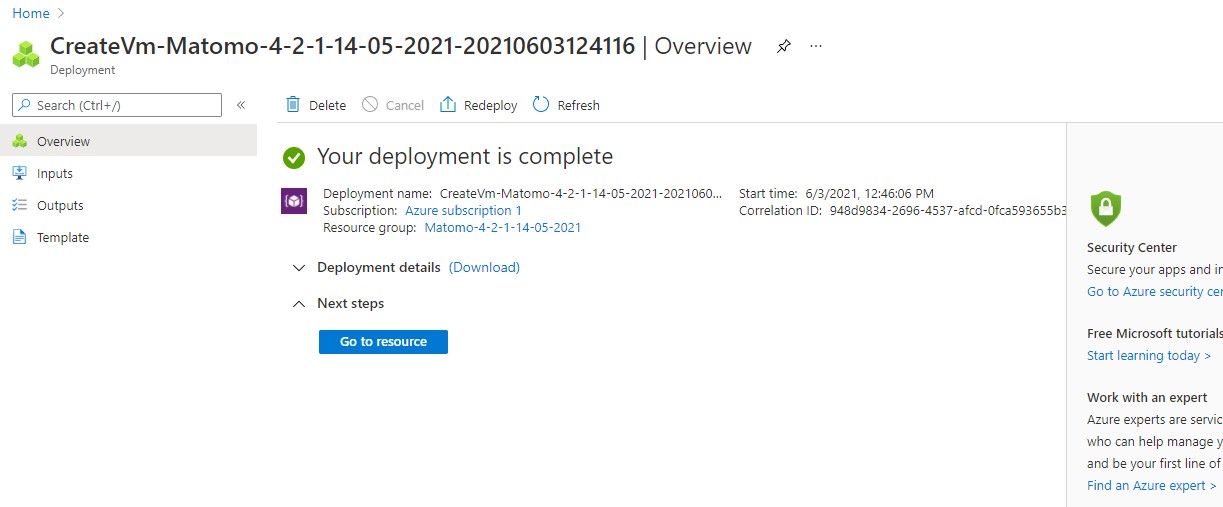
Task: Click the purple deployment template icon
Action: pyautogui.click(x=294, y=201)
